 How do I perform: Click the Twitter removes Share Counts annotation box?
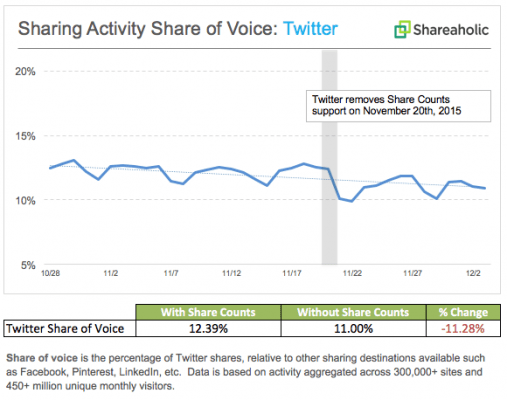coord(398,106)
